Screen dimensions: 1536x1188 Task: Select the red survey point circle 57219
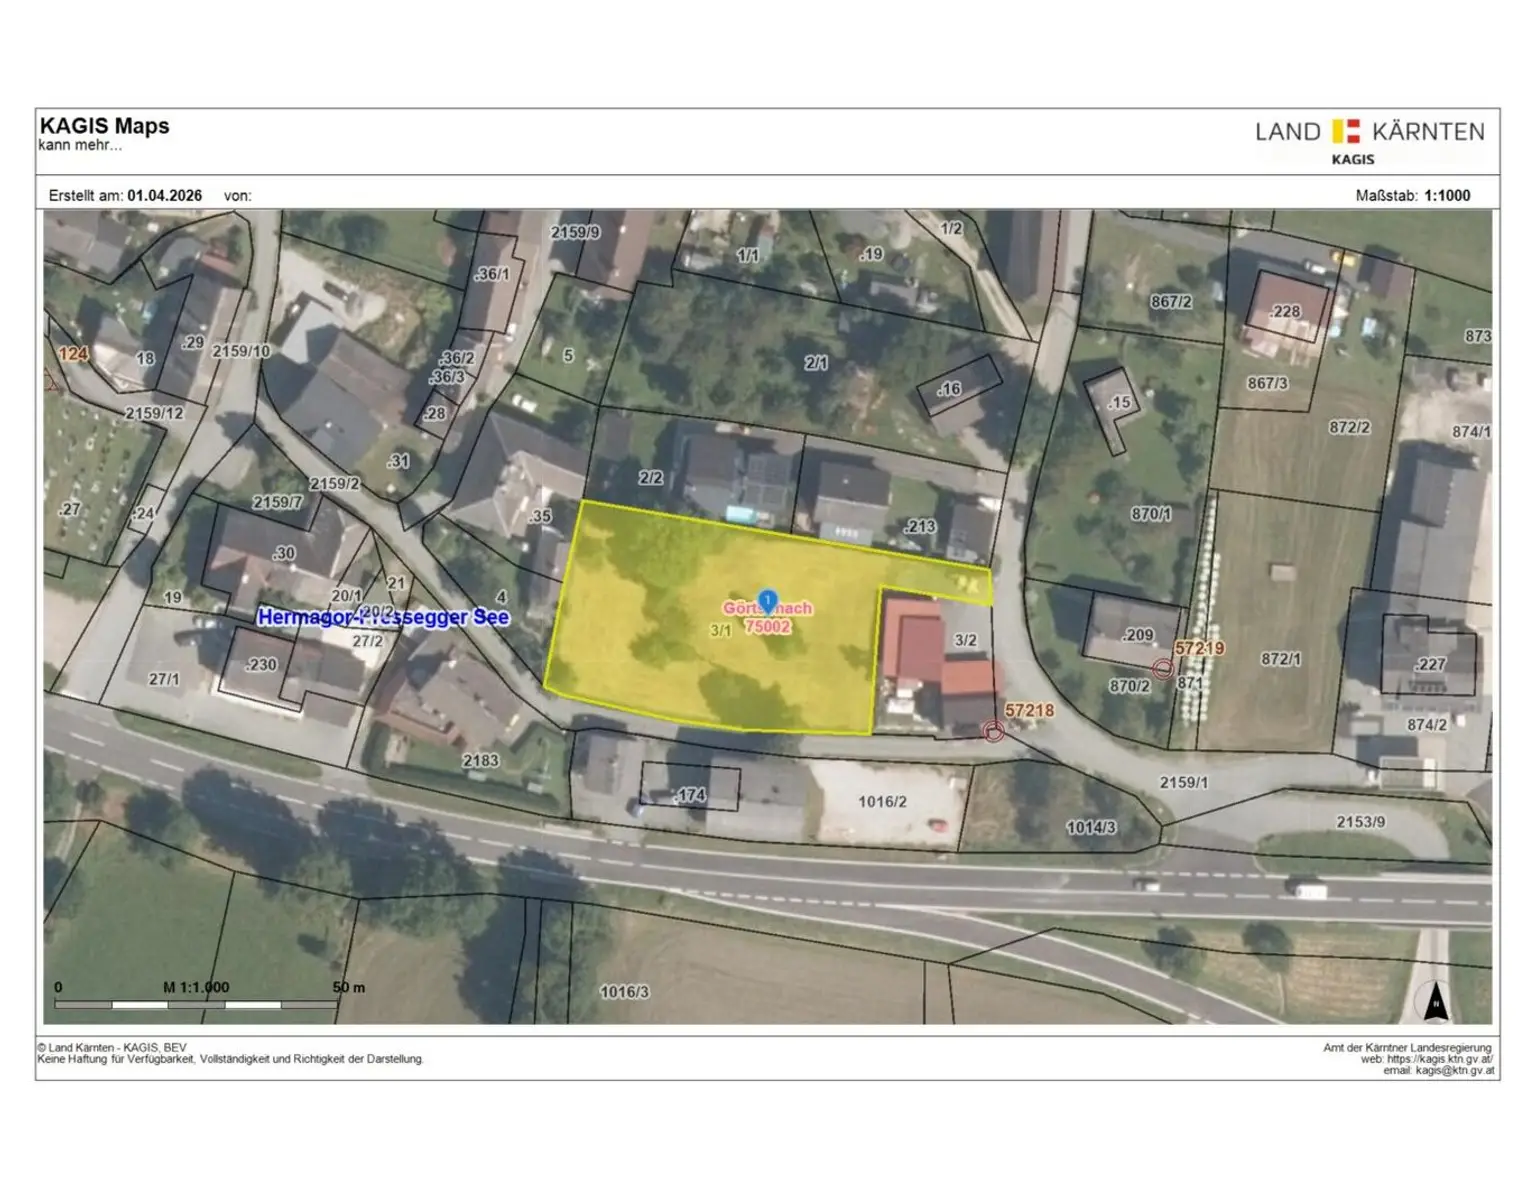pos(1162,669)
